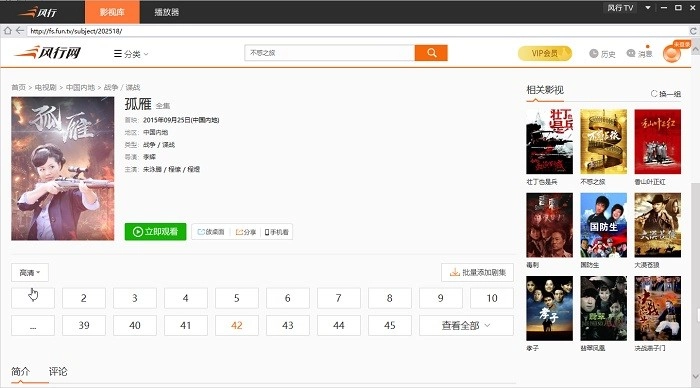
Task: Open 壮丁也是兵 thumbnail
Action: (550, 142)
